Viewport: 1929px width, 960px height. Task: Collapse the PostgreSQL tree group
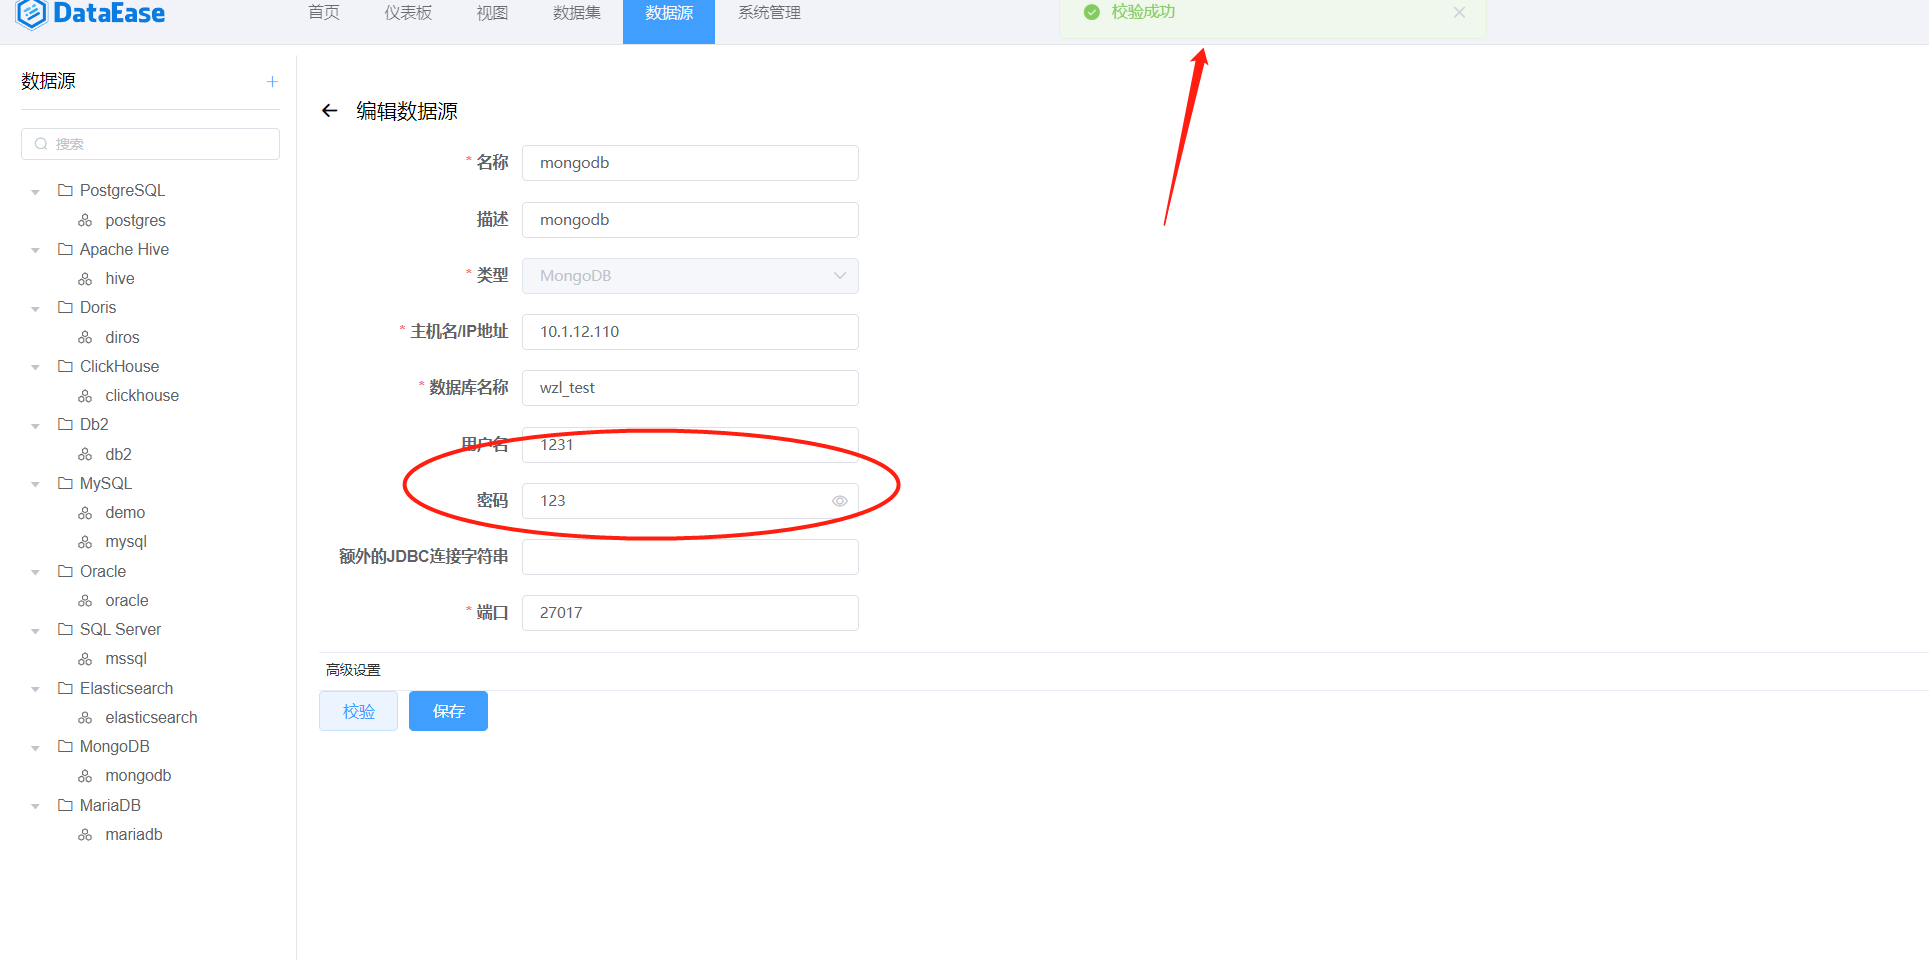click(x=36, y=191)
